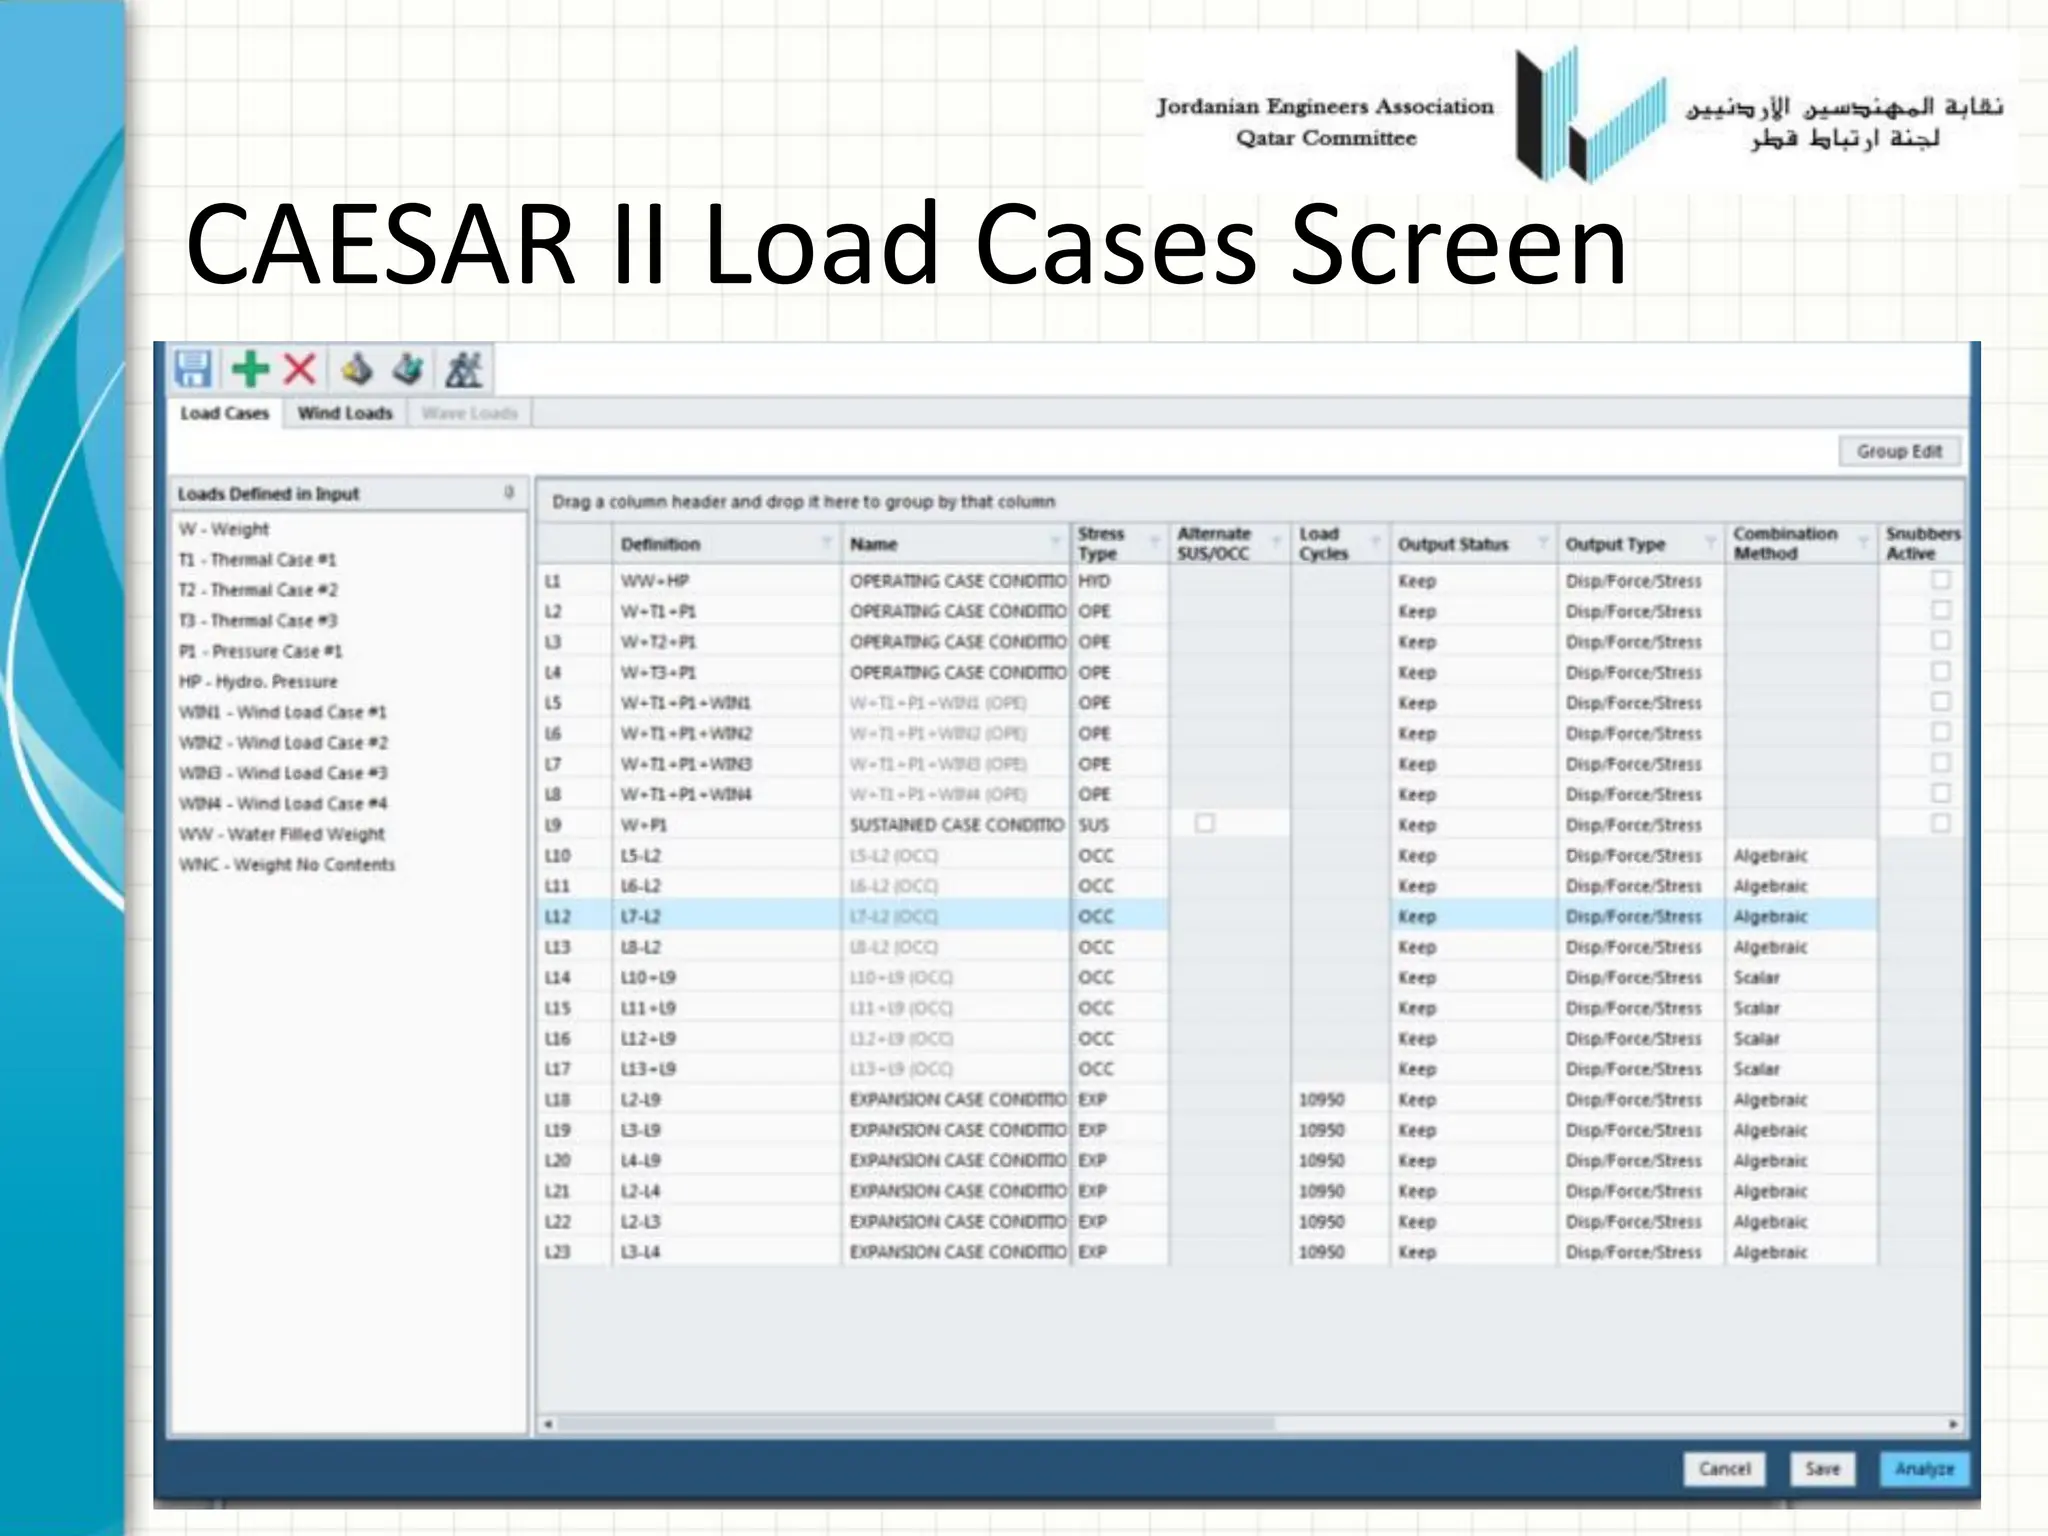Select WIN4 - Wind Load Case #4

tap(283, 804)
